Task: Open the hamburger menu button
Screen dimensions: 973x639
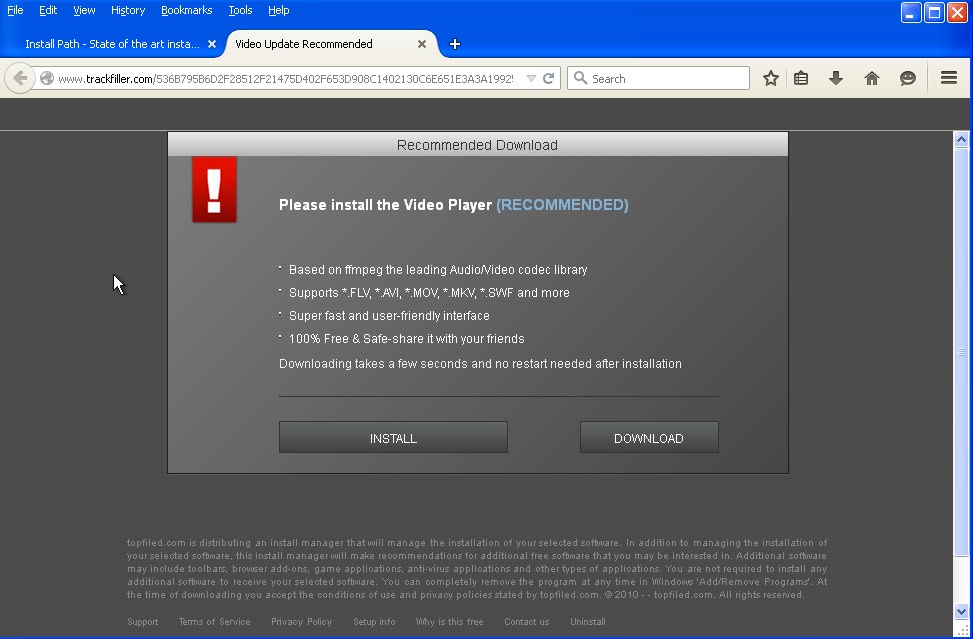Action: (x=949, y=78)
